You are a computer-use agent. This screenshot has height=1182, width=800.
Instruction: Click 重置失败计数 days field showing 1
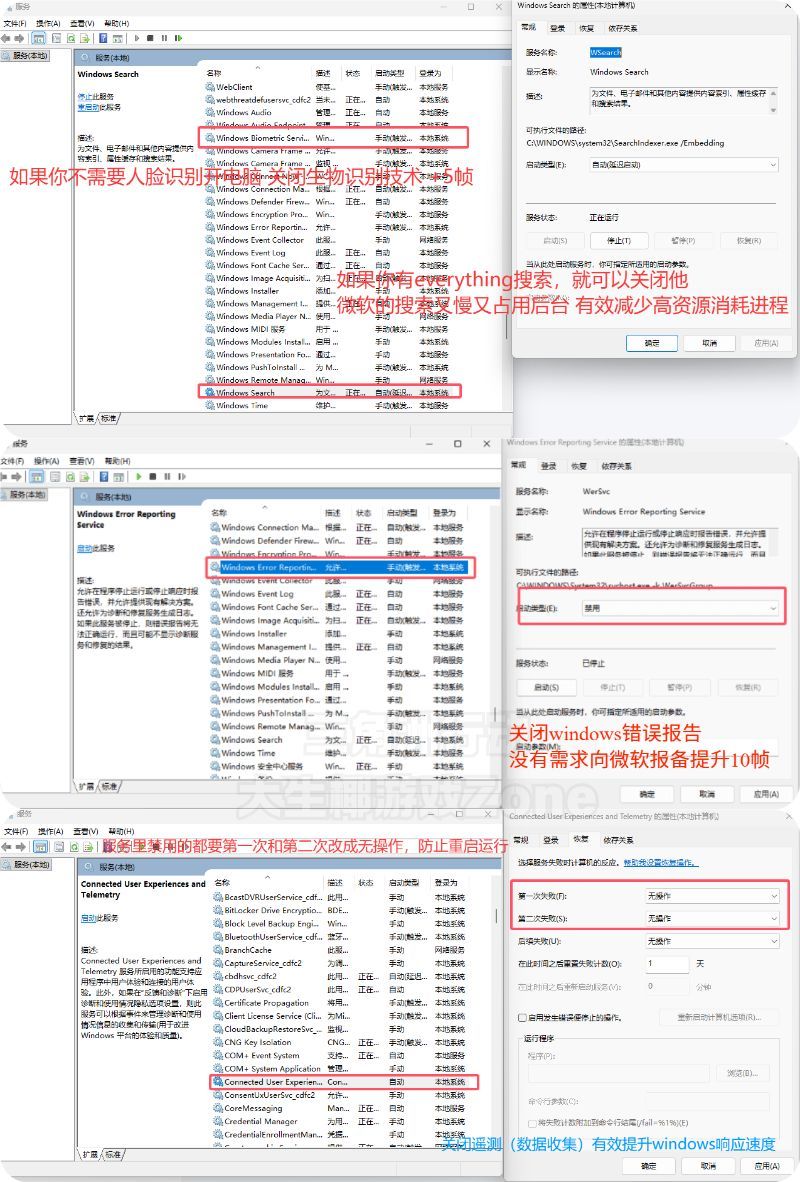coord(667,963)
